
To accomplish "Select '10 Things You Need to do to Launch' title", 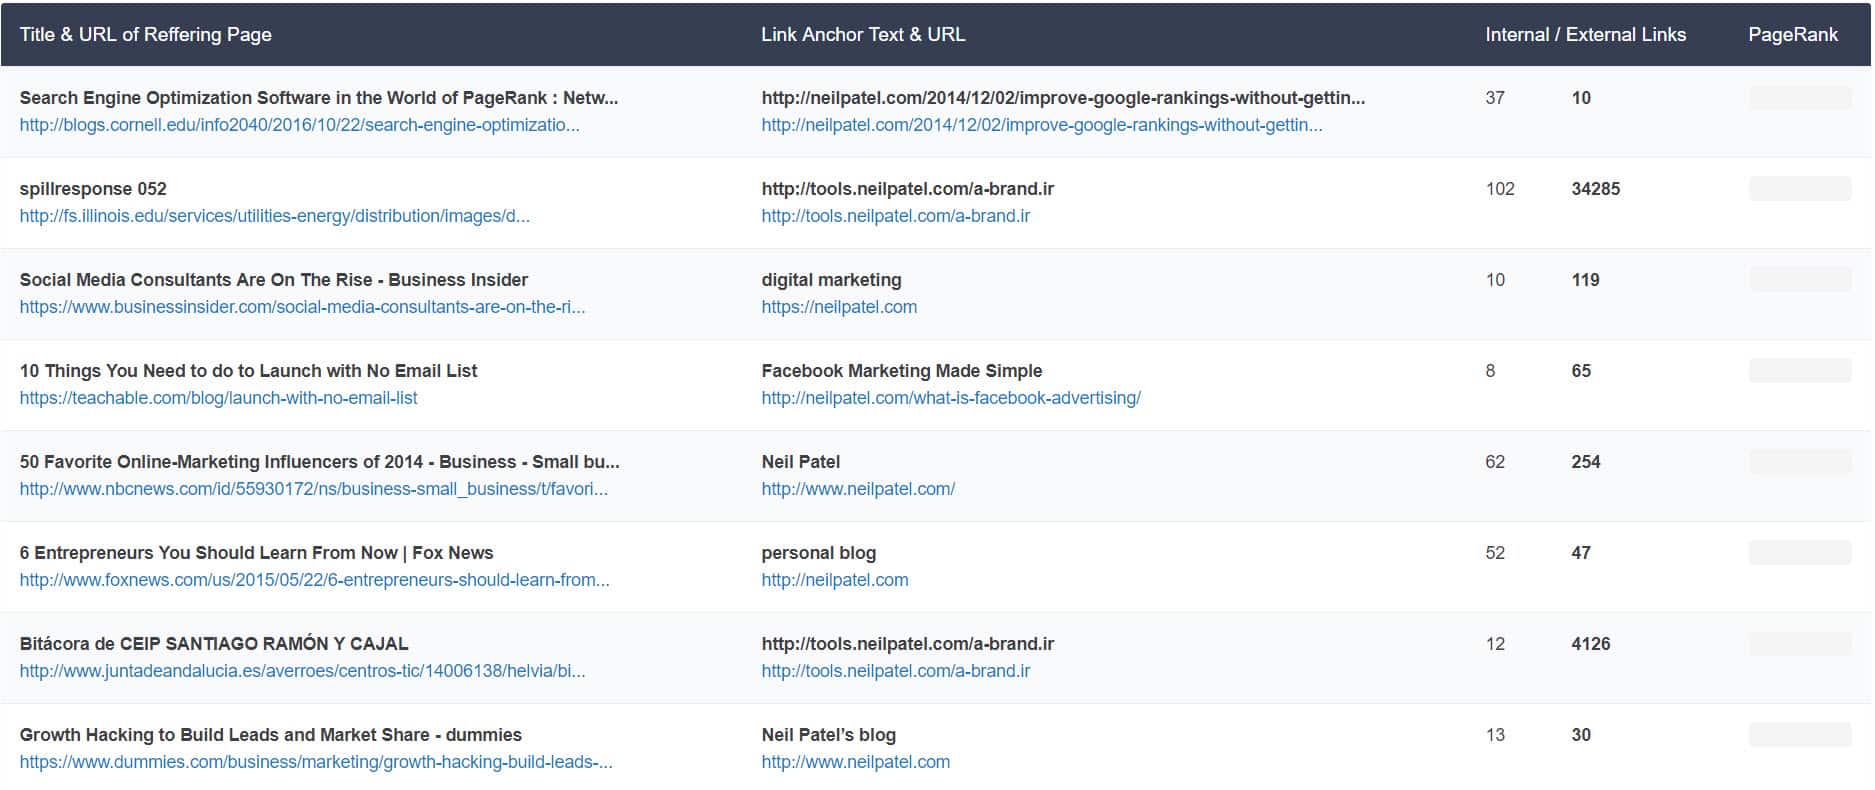I will click(248, 371).
